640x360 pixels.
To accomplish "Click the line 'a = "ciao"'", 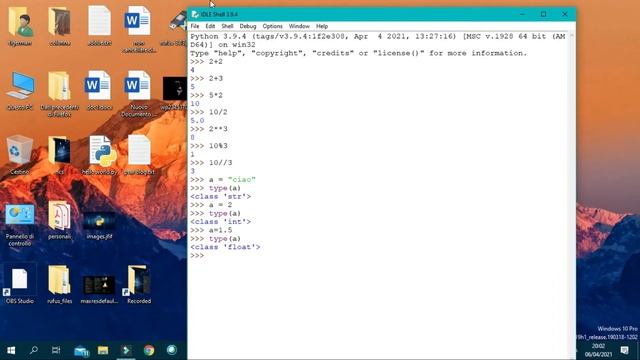I will tap(232, 180).
